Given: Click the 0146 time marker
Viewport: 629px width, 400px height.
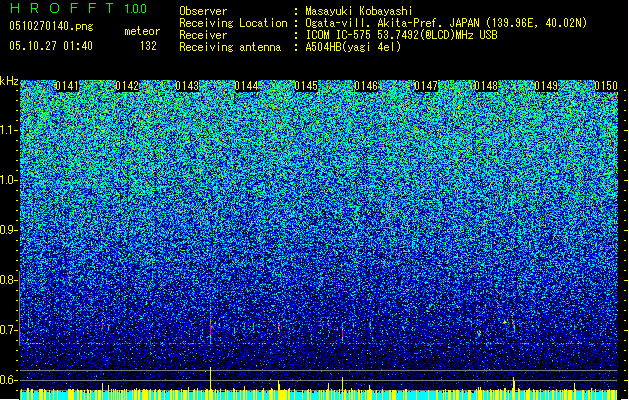Looking at the screenshot, I should click(366, 86).
